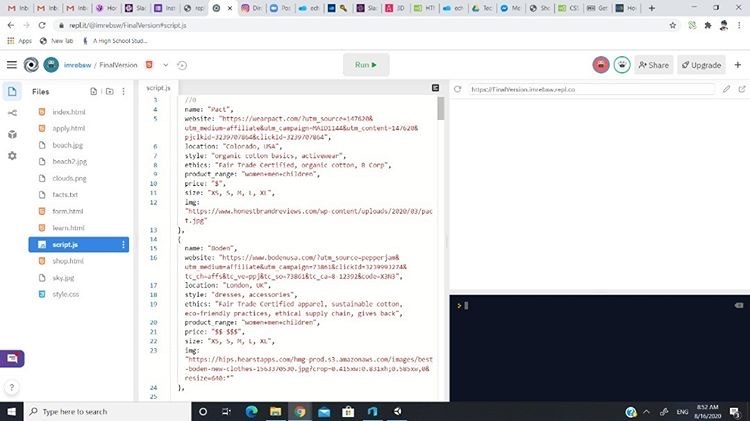
Task: Open Packages cube icon in sidebar
Action: 12,134
